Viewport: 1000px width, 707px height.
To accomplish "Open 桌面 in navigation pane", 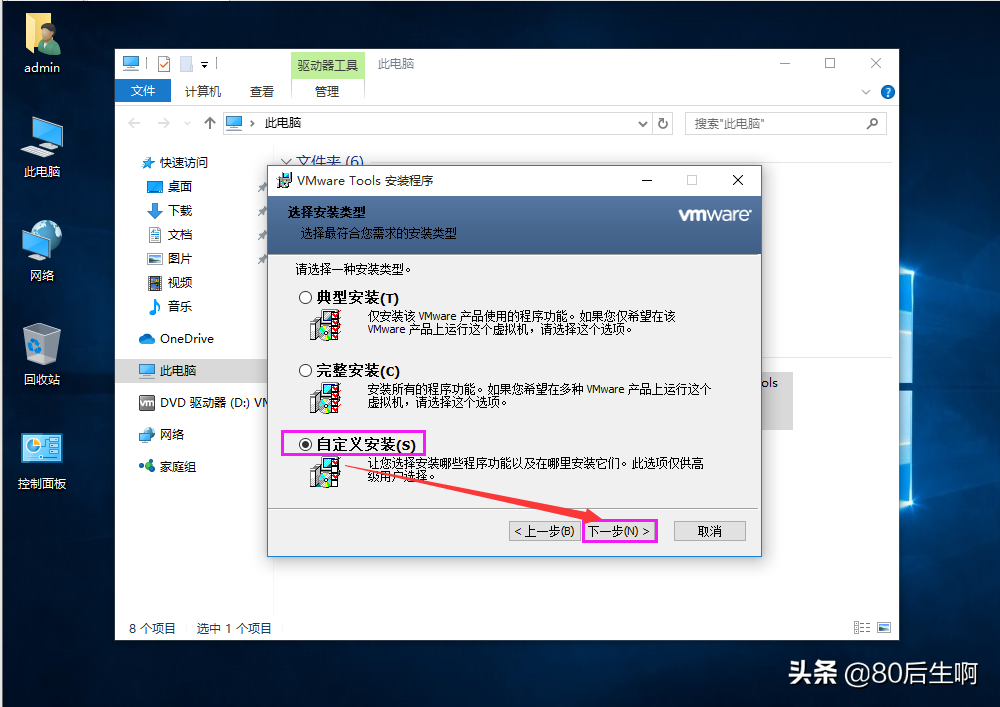I will coord(170,186).
